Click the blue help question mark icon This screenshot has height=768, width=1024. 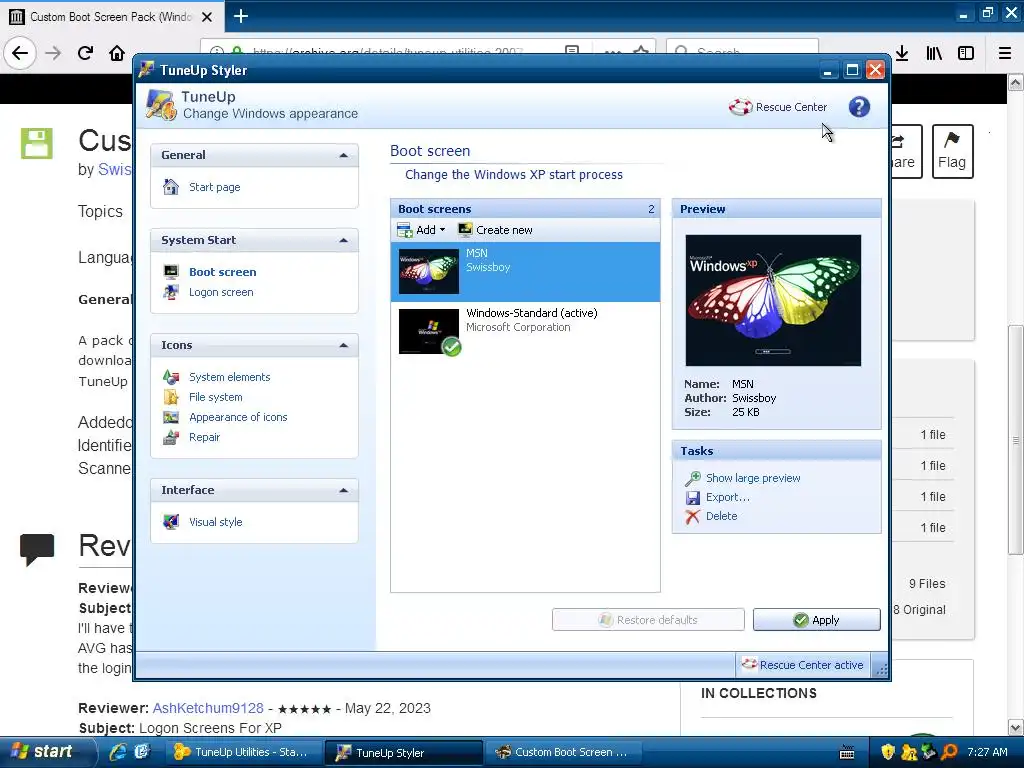coord(859,106)
